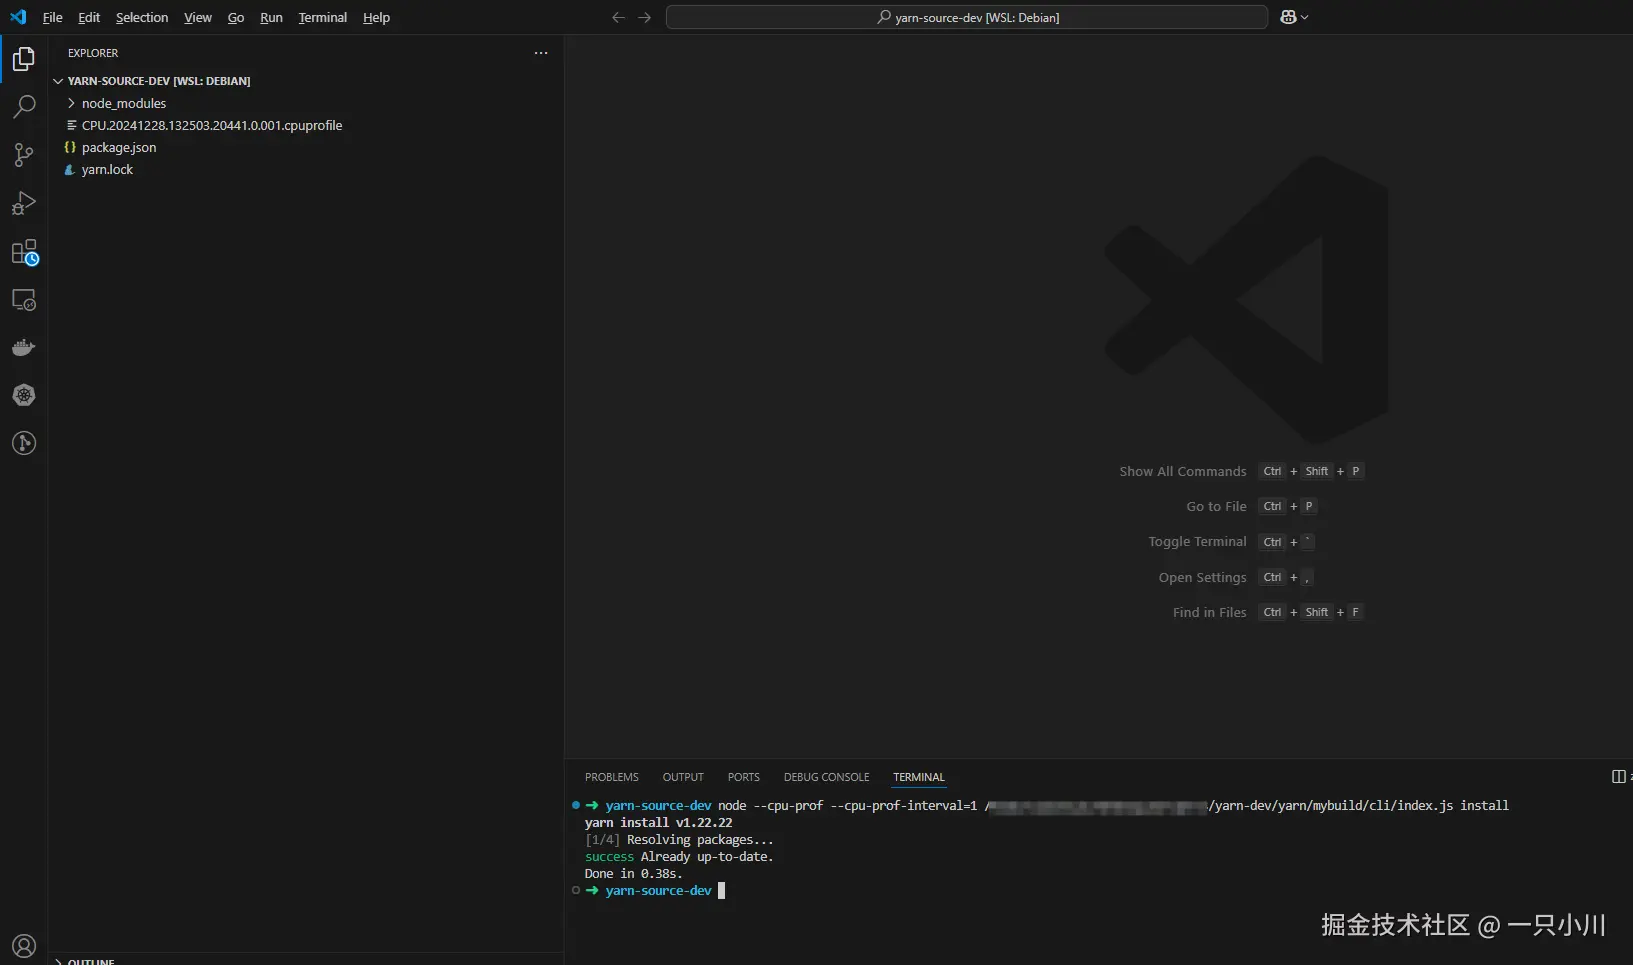This screenshot has height=965, width=1633.
Task: Switch to the Ports panel tab
Action: click(x=744, y=777)
